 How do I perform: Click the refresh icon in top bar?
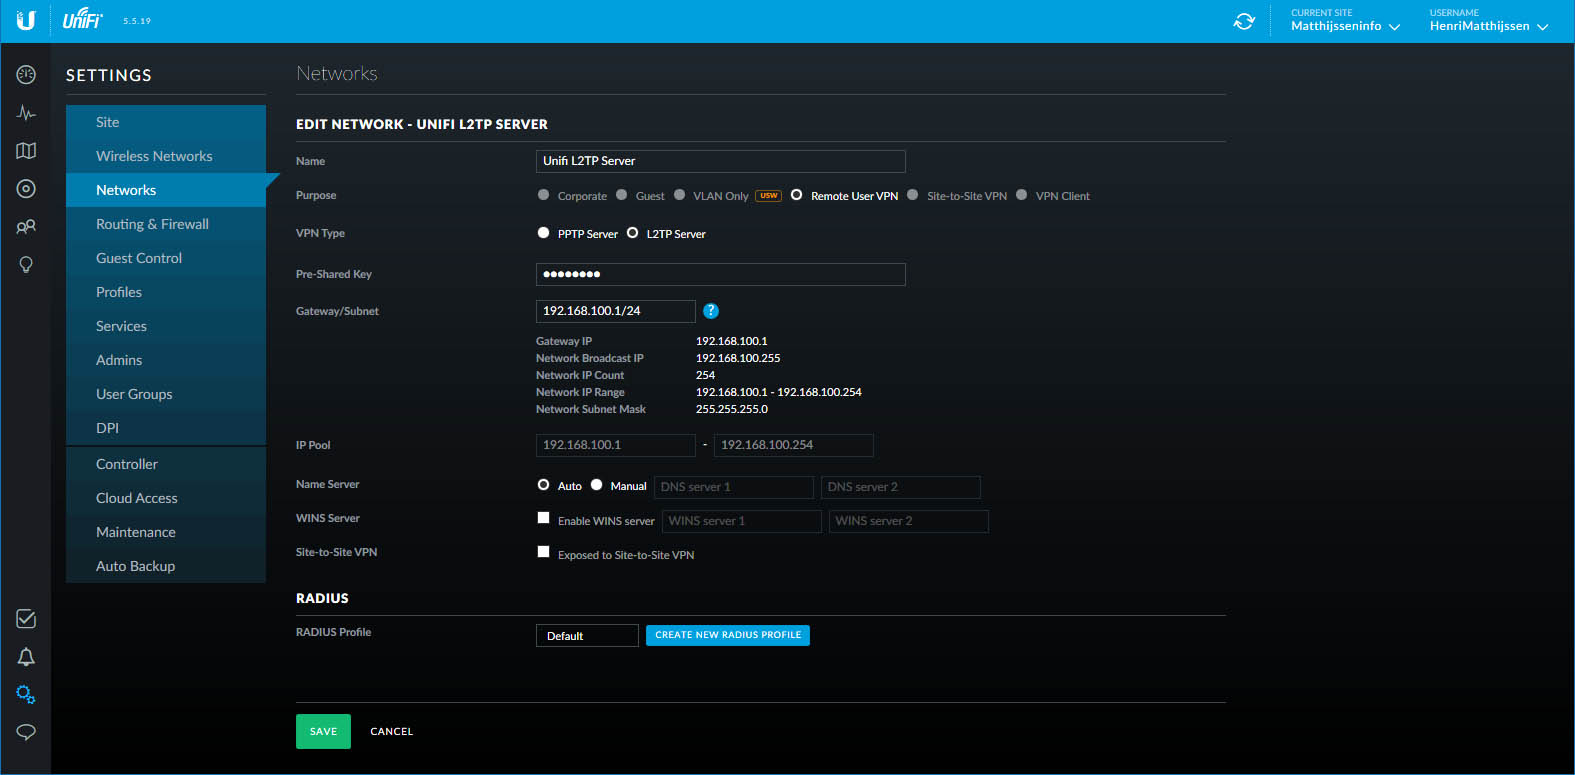tap(1244, 21)
